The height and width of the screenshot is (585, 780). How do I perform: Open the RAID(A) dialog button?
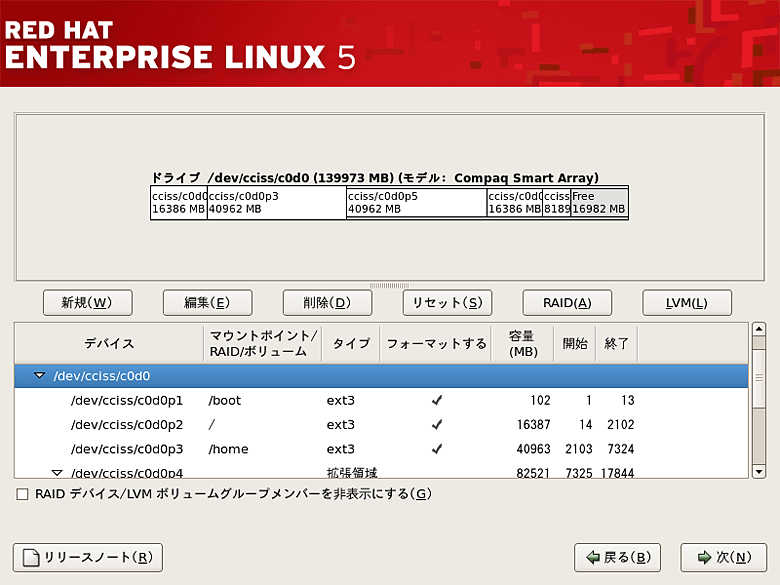click(567, 303)
